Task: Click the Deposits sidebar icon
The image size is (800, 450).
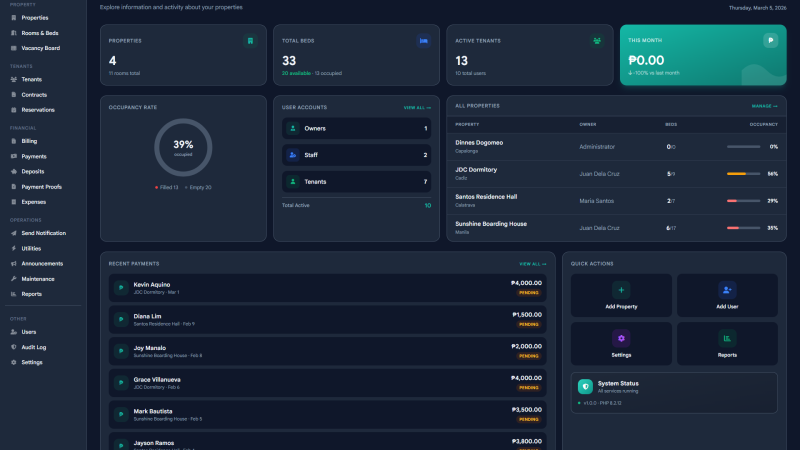Action: click(x=14, y=172)
